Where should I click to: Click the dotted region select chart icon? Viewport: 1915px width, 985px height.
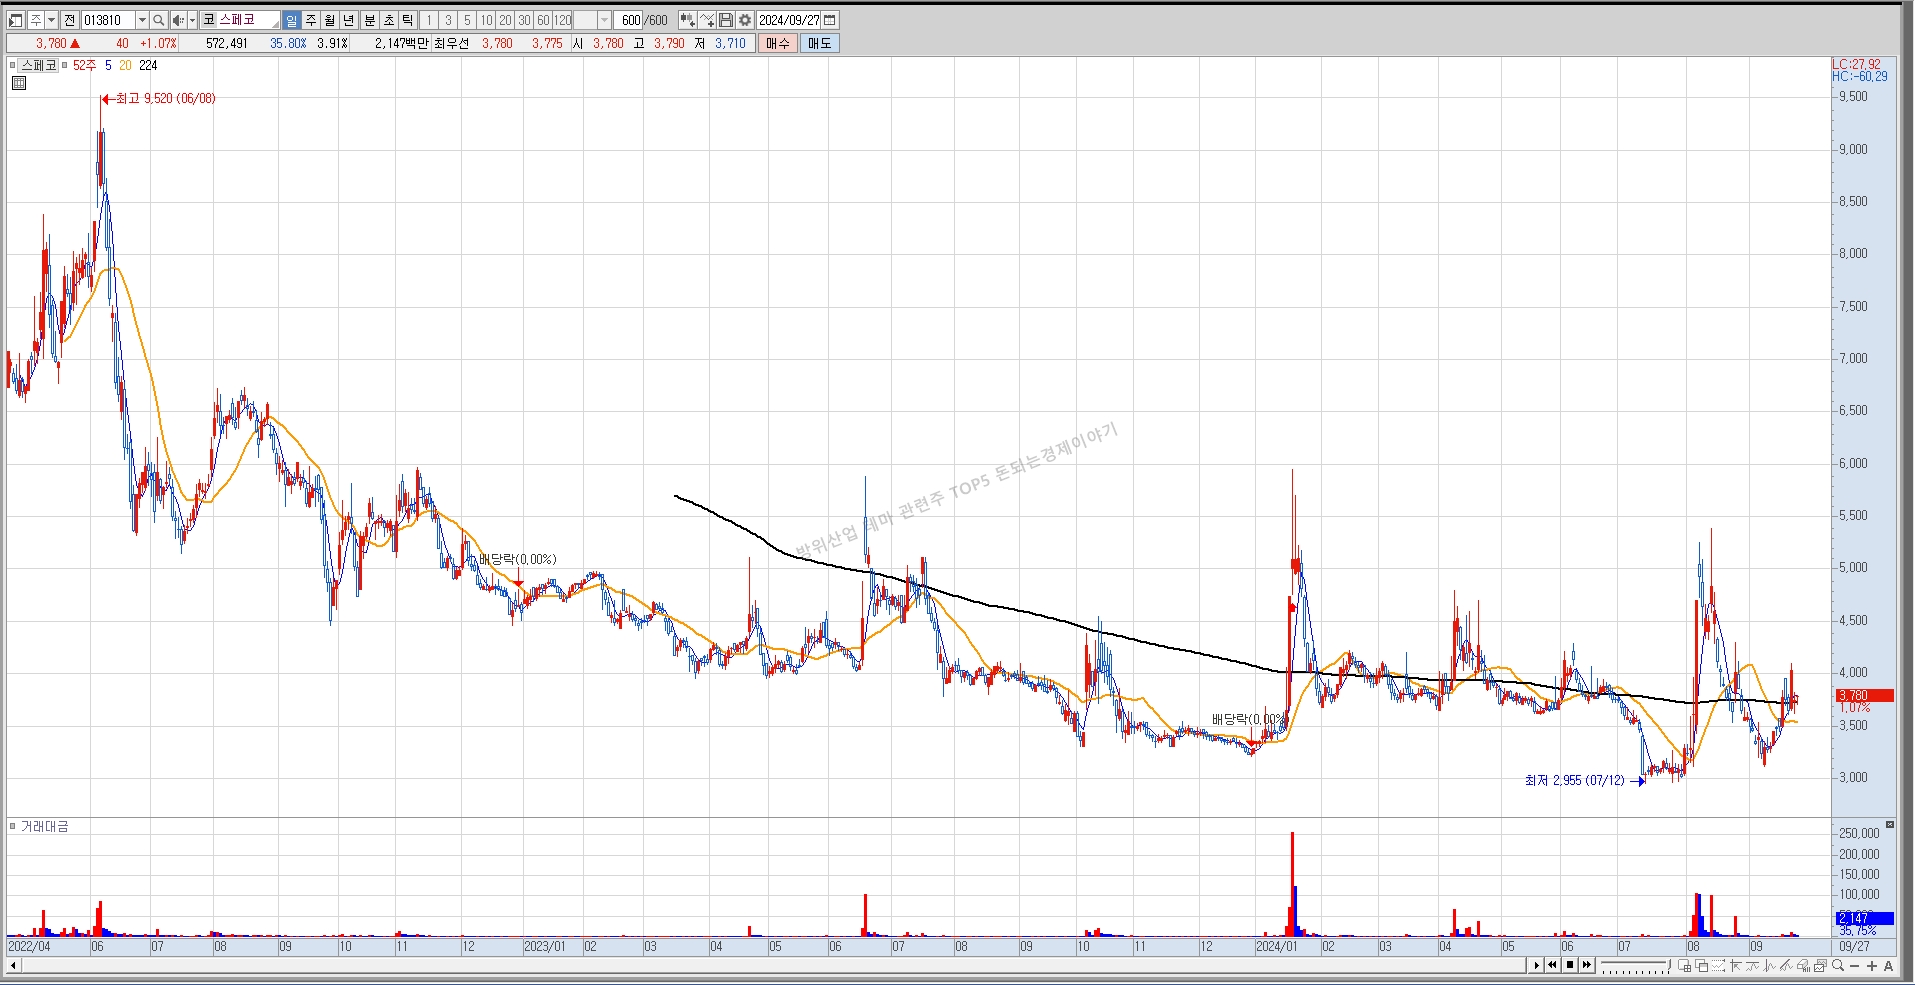point(1718,965)
